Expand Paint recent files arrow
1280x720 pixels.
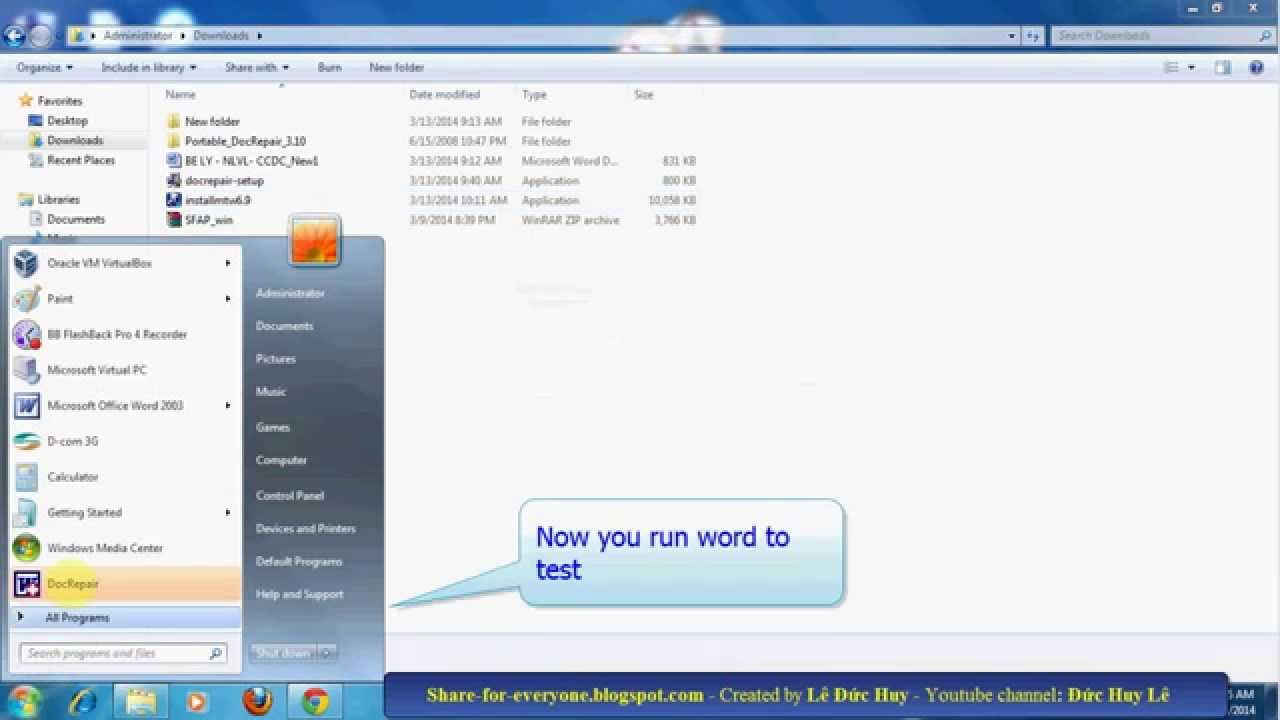point(228,299)
